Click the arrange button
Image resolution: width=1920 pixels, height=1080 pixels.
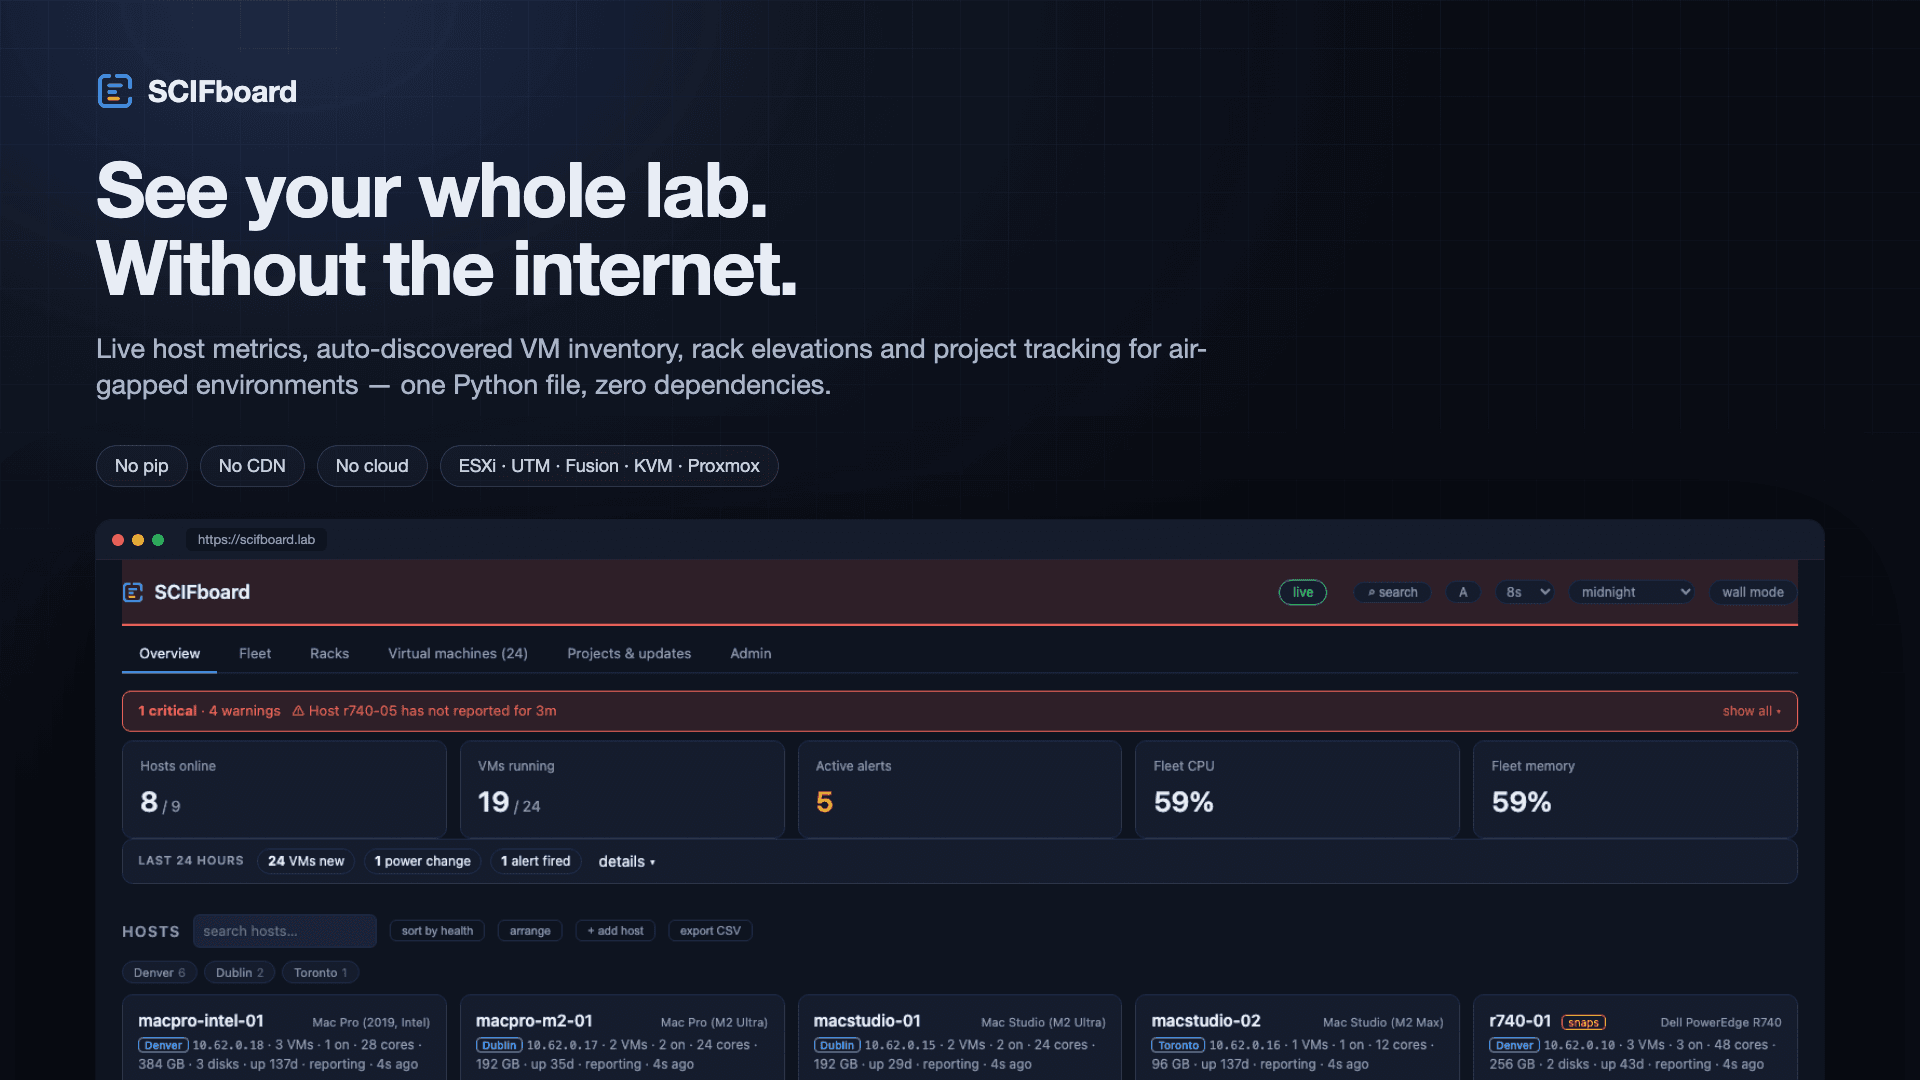530,931
